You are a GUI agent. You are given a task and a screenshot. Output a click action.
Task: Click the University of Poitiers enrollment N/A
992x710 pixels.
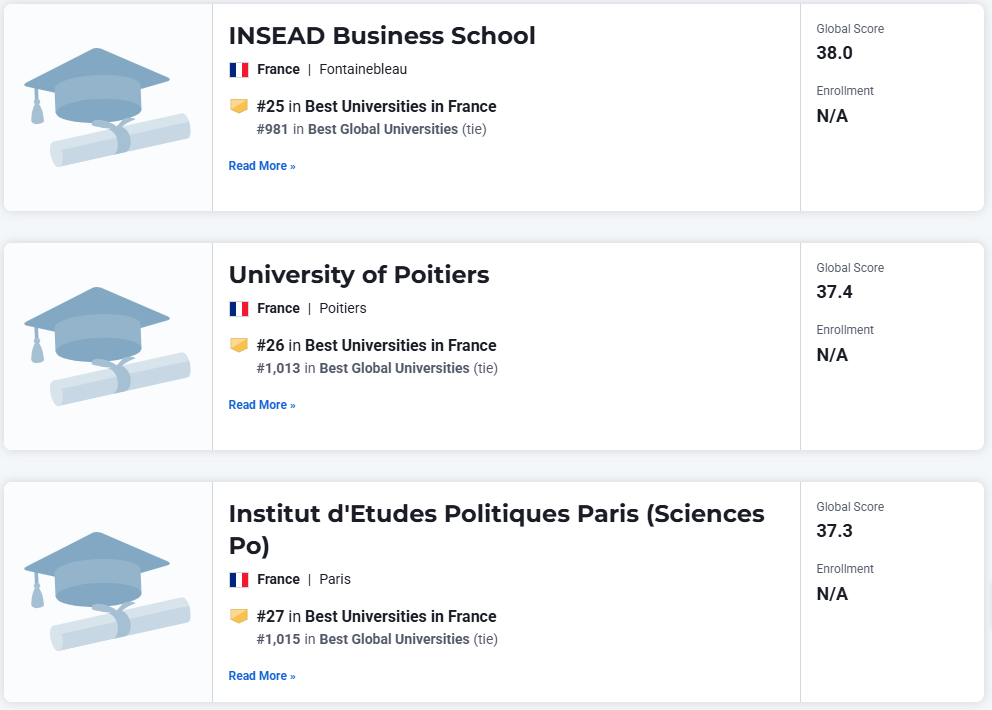pyautogui.click(x=833, y=356)
